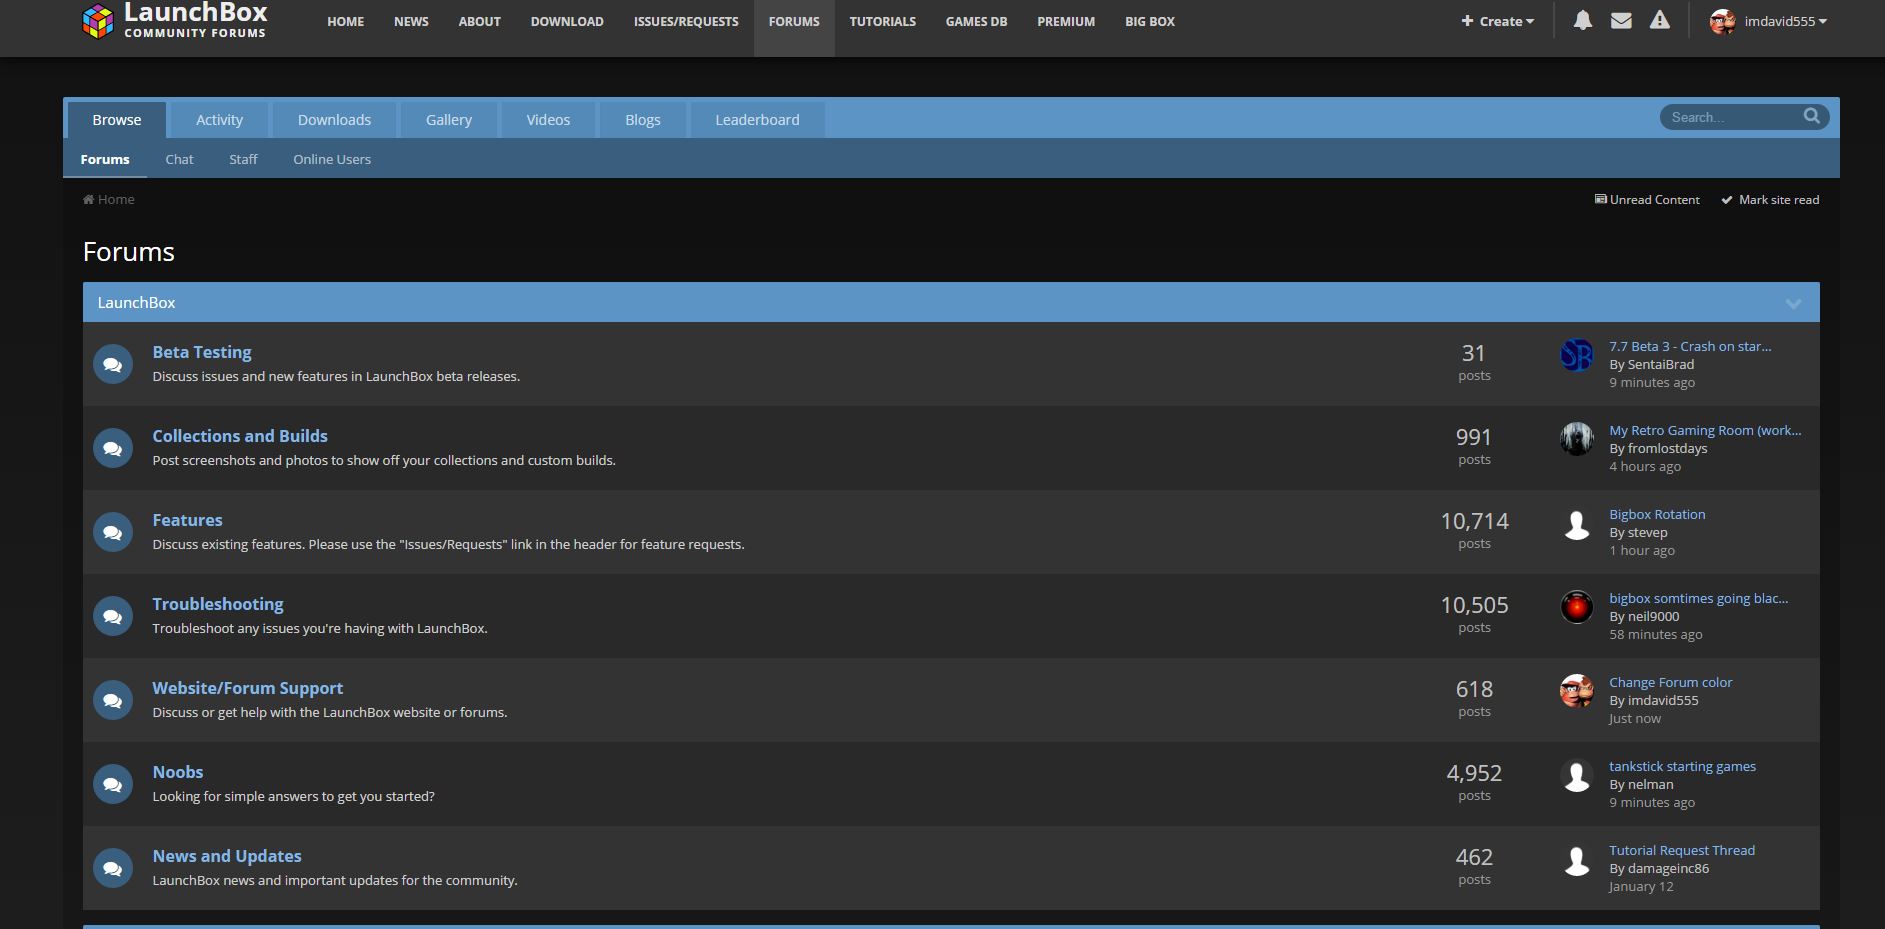Click imdavid555's avatar in Website/Forum Support row
Image resolution: width=1885 pixels, height=929 pixels.
[x=1576, y=691]
